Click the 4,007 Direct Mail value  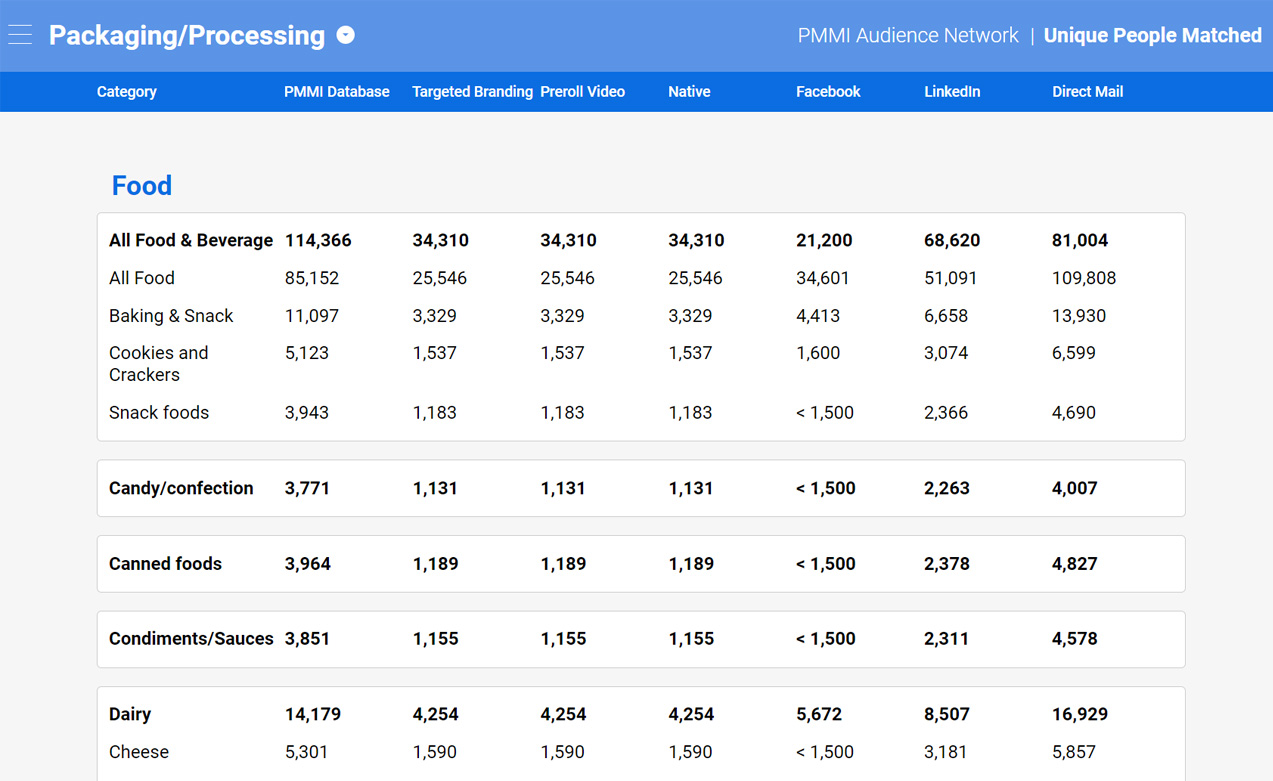[1075, 489]
